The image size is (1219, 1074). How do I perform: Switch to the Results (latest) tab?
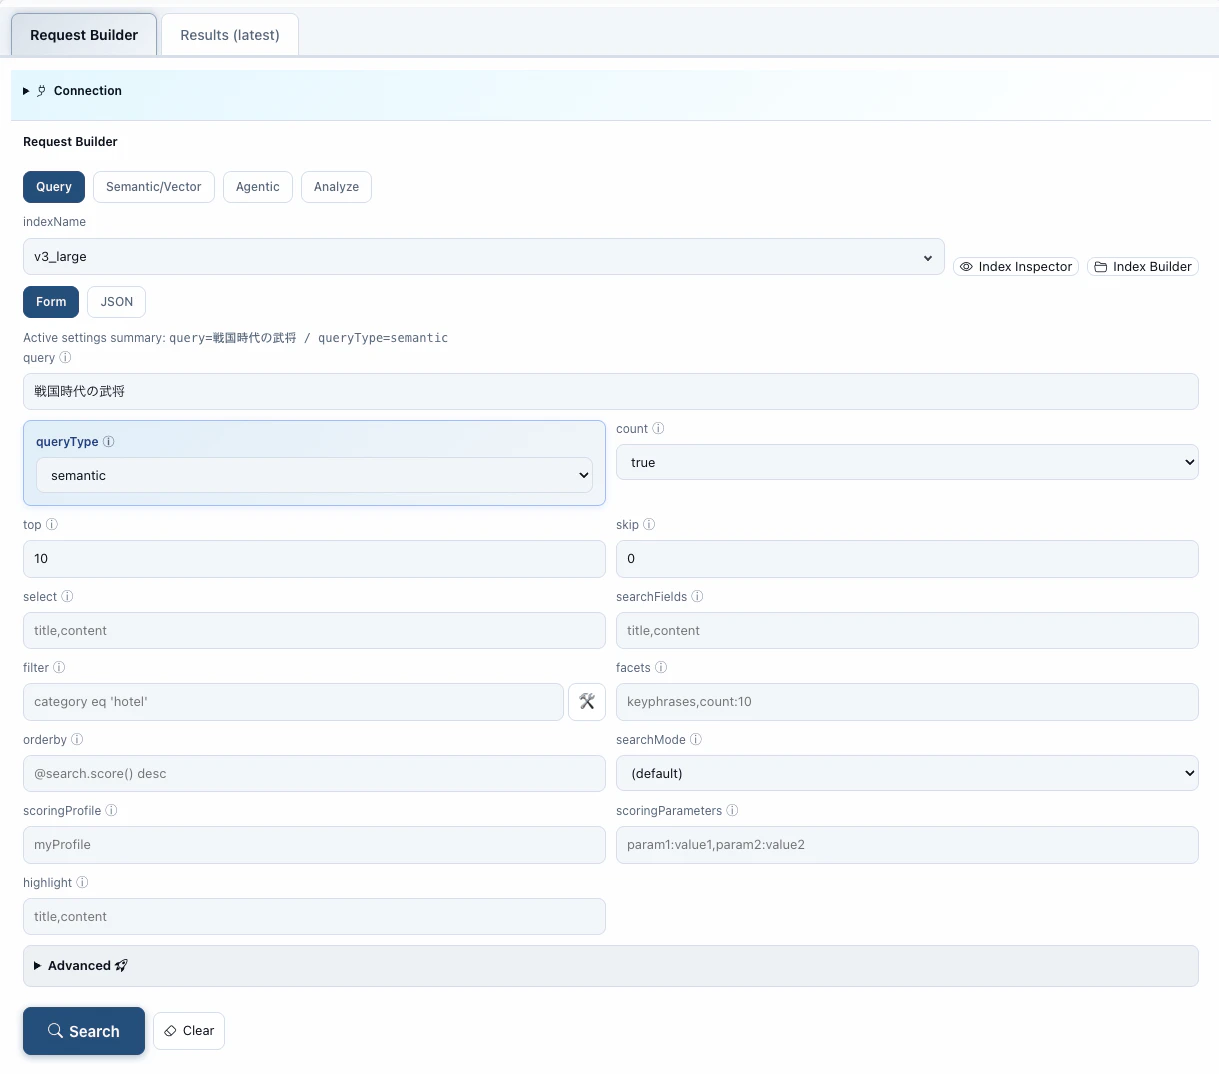(230, 35)
